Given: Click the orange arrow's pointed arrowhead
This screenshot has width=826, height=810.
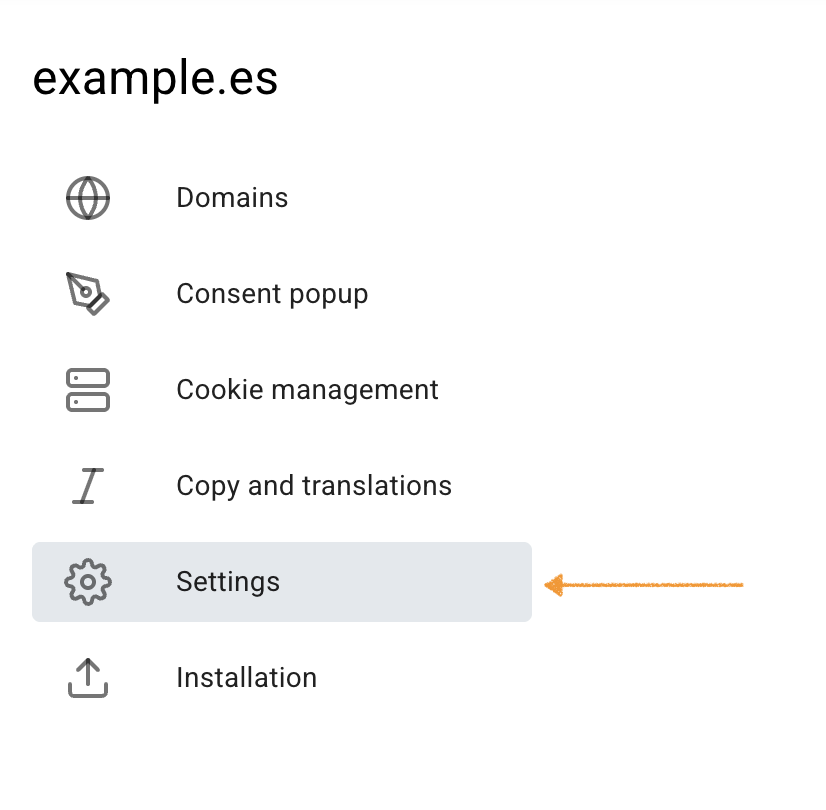Looking at the screenshot, I should 553,584.
